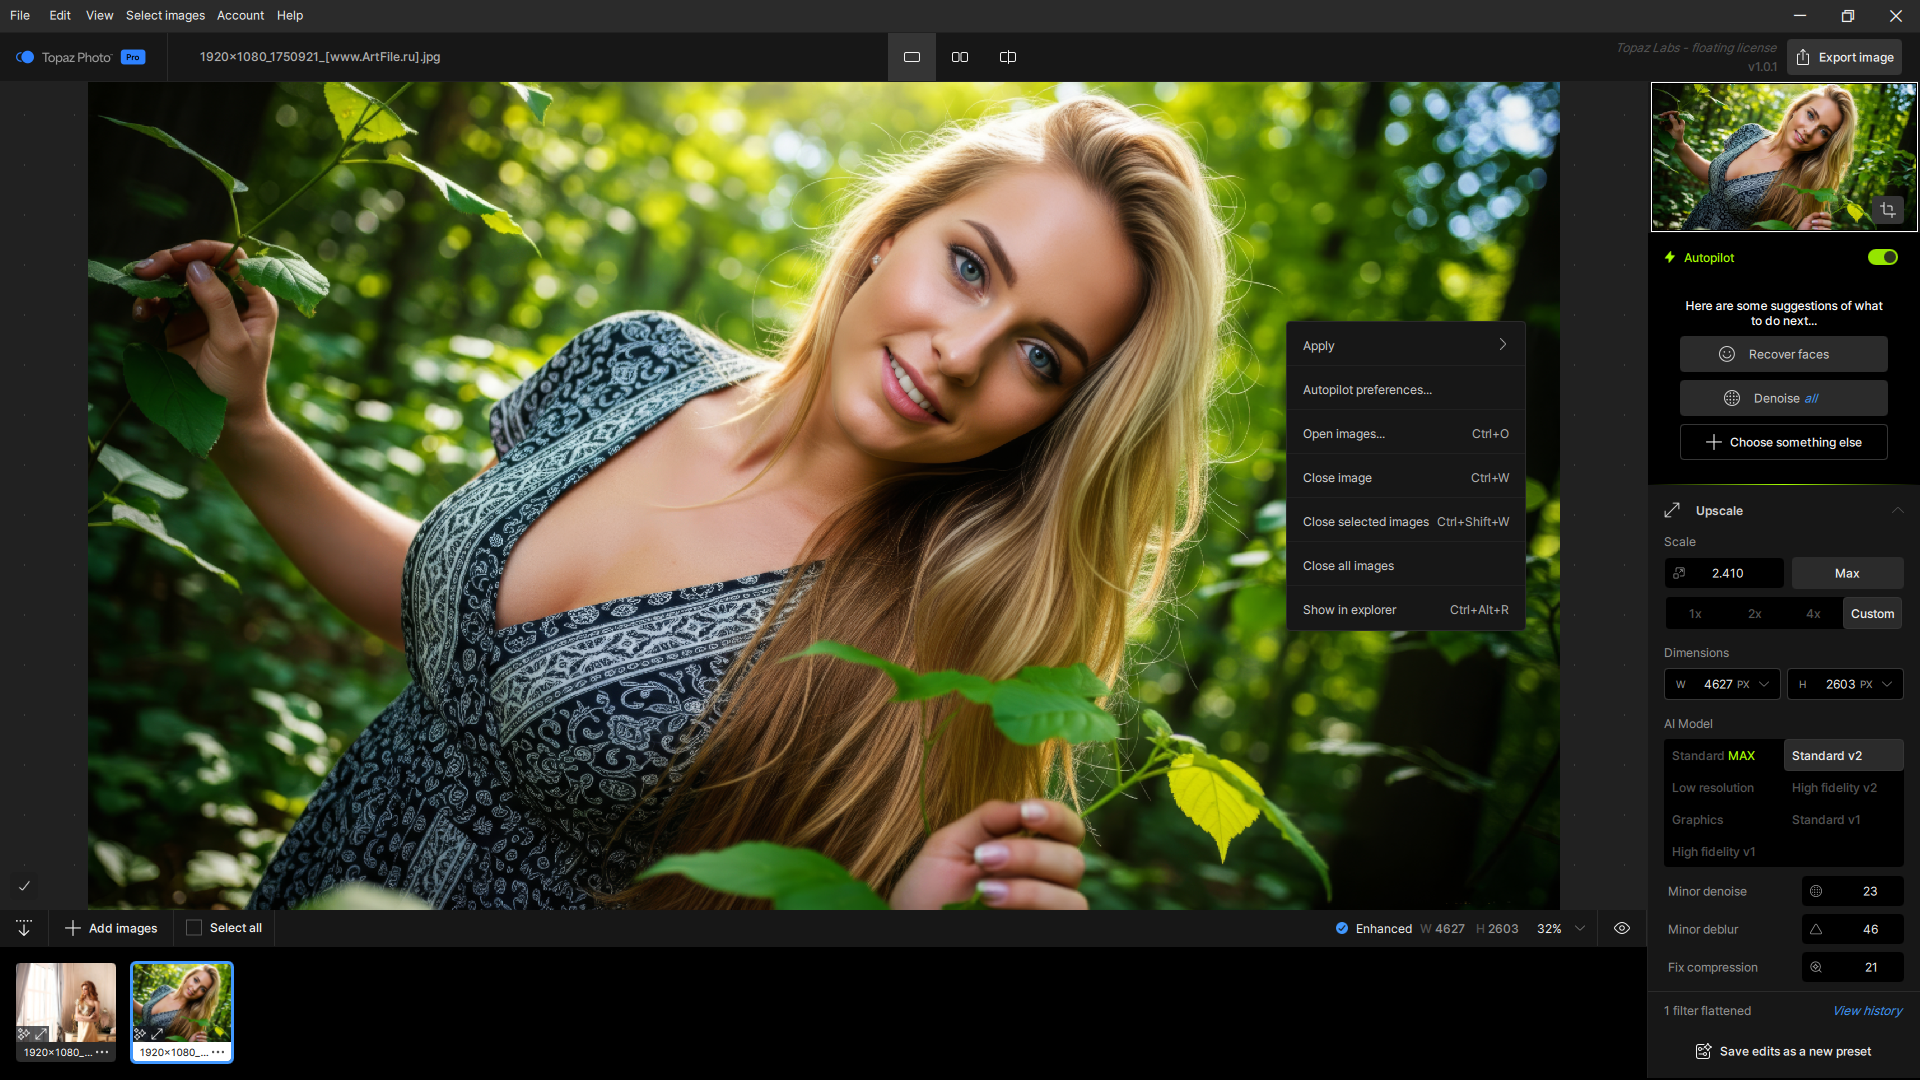
Task: Click the Fix compression icon
Action: coord(1816,967)
